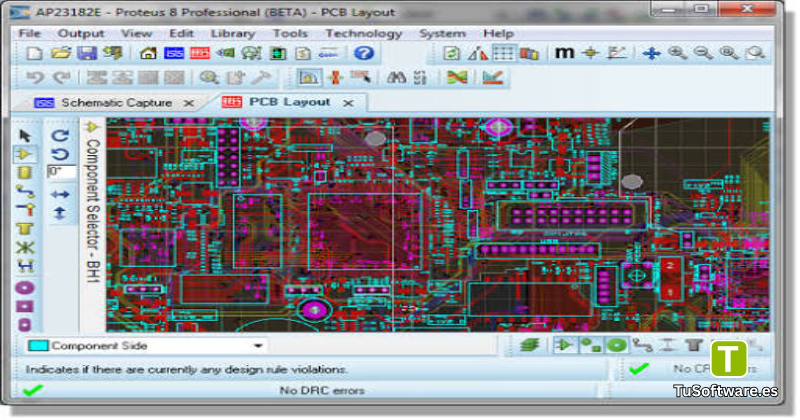
Task: Toggle metric units with the 'm' icon
Action: [x=564, y=53]
